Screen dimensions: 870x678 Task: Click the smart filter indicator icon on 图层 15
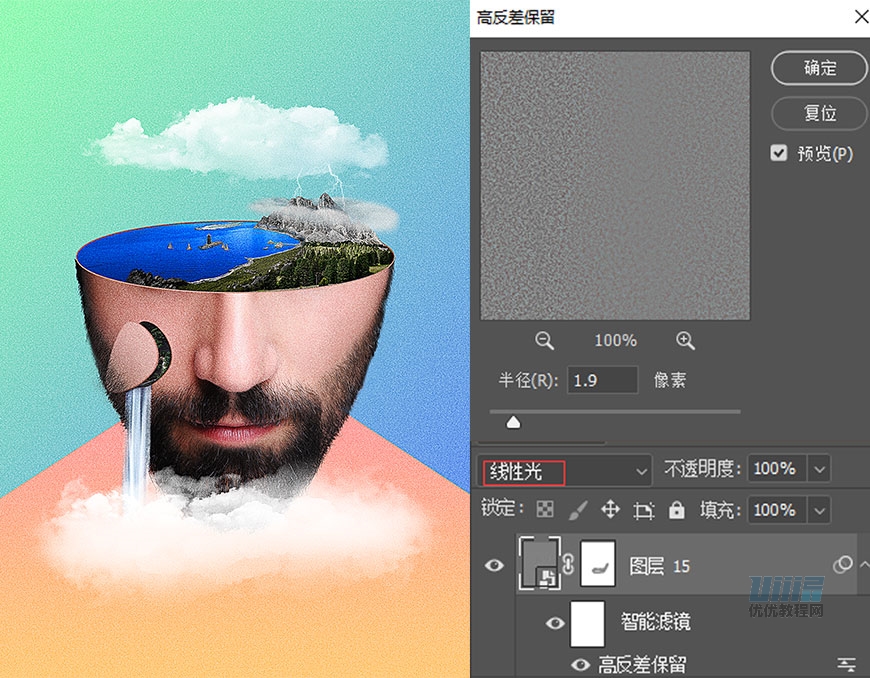843,565
